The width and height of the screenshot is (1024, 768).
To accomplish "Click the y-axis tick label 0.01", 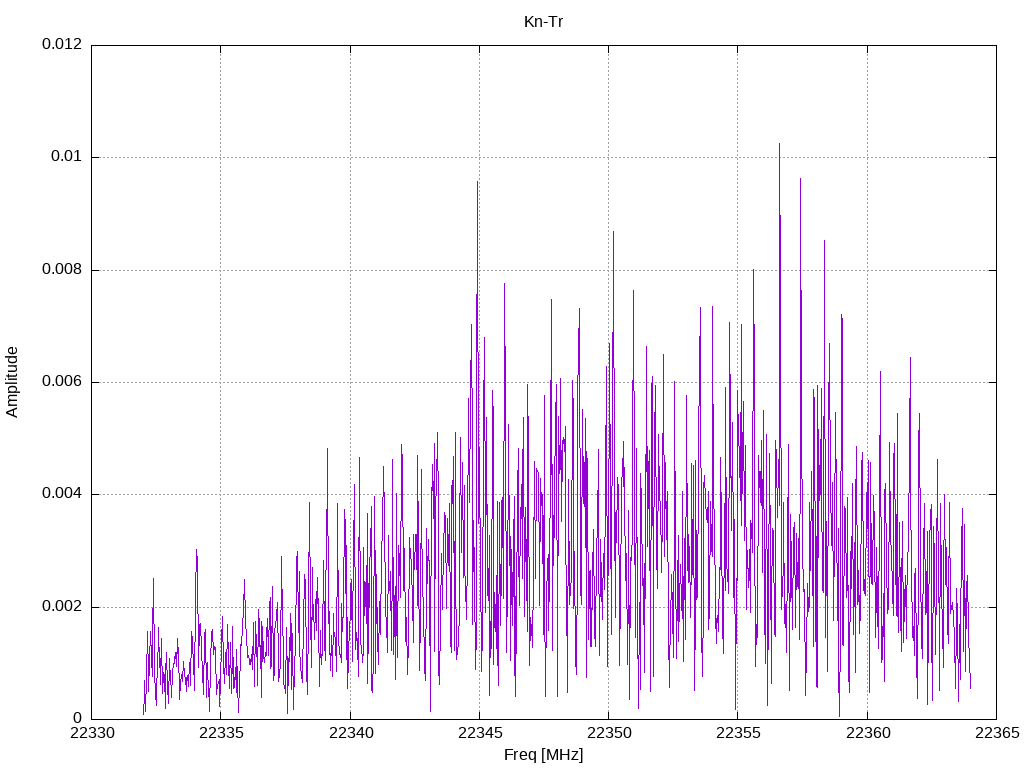I will pos(67,156).
